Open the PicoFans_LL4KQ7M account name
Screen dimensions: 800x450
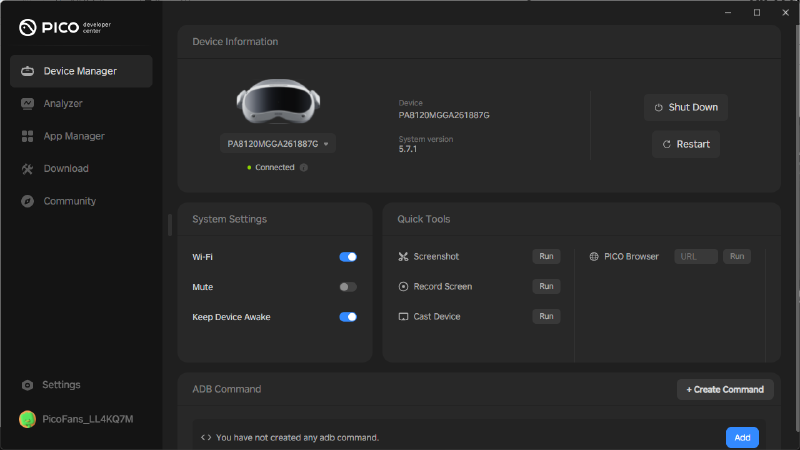pos(88,419)
